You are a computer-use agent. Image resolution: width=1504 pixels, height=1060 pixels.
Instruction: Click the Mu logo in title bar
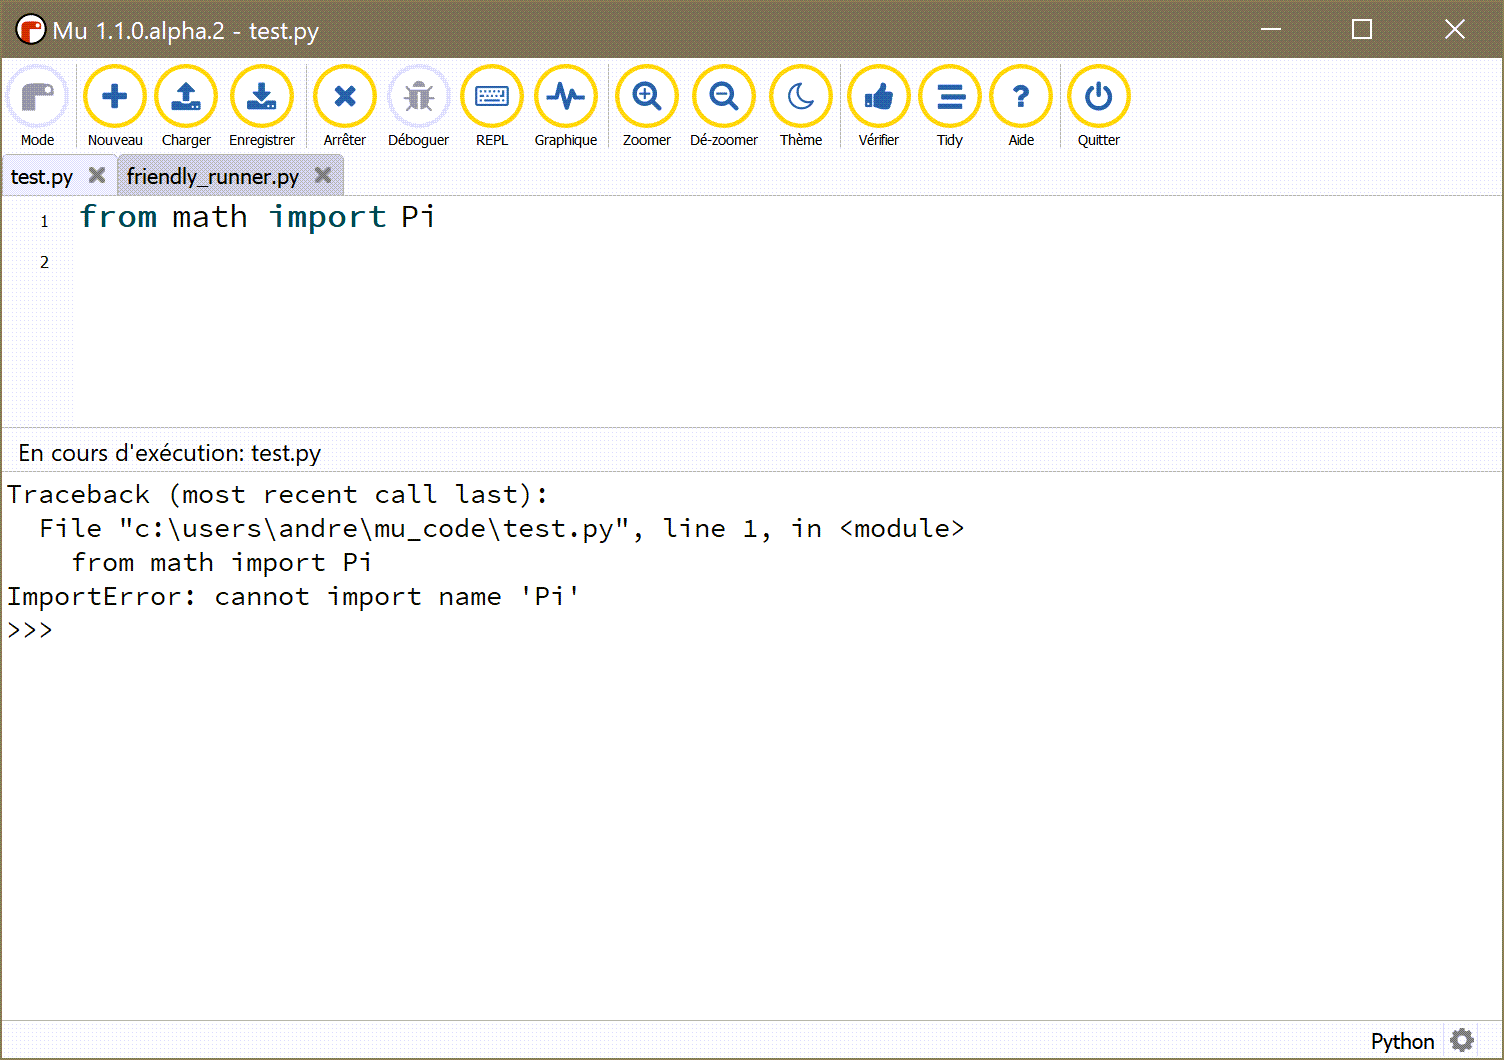point(31,30)
